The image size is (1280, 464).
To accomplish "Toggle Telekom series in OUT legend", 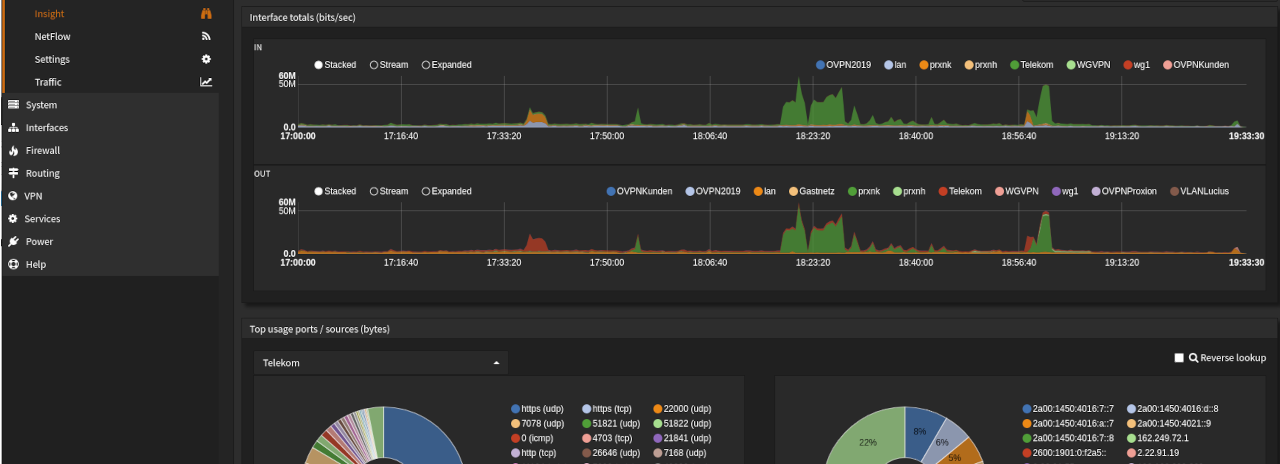I will coord(959,191).
